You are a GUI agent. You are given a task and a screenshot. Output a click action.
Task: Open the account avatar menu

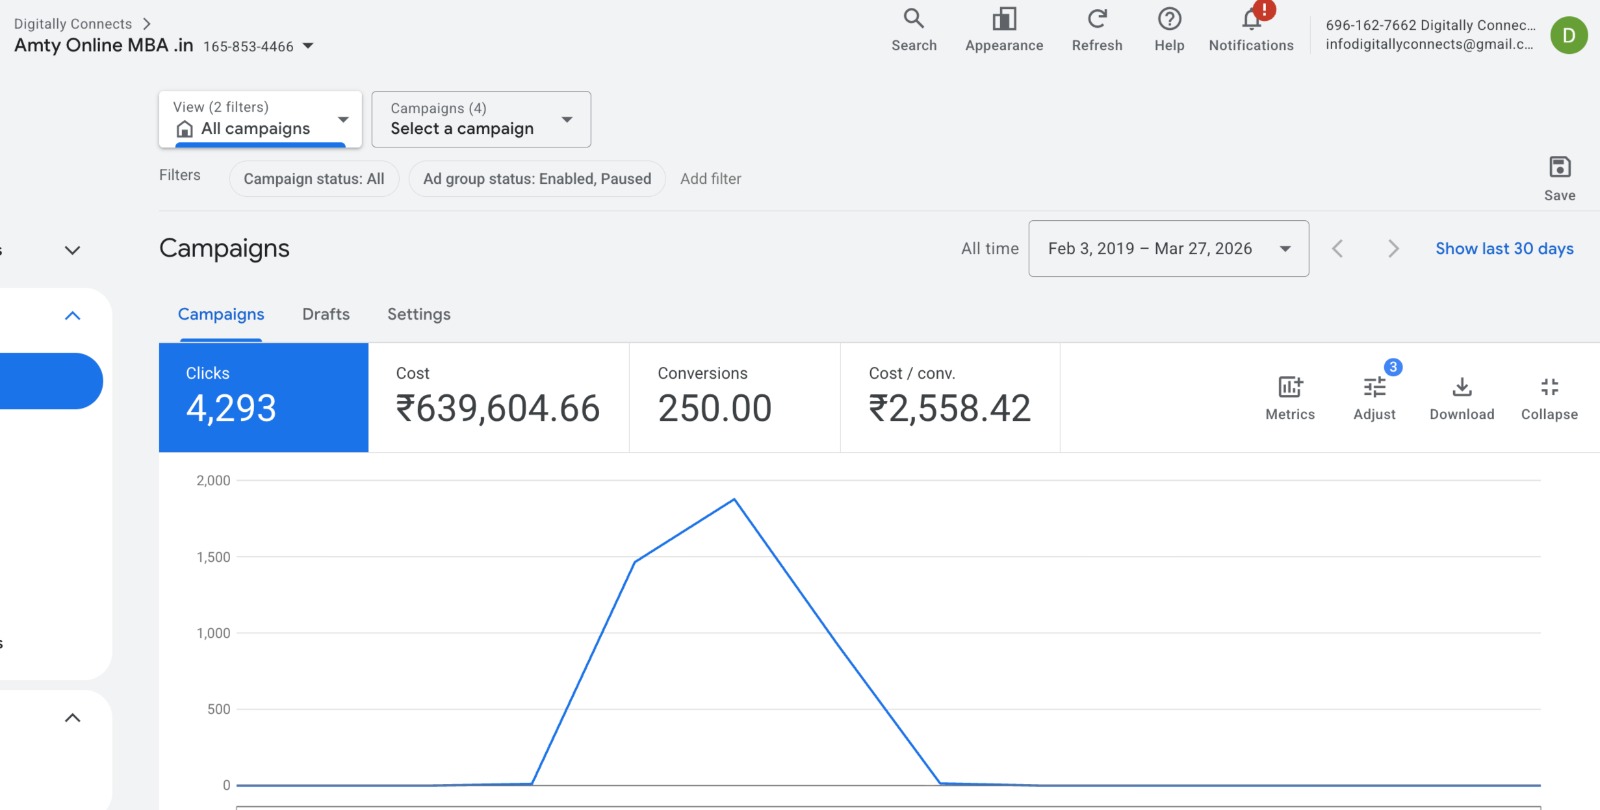pos(1568,35)
